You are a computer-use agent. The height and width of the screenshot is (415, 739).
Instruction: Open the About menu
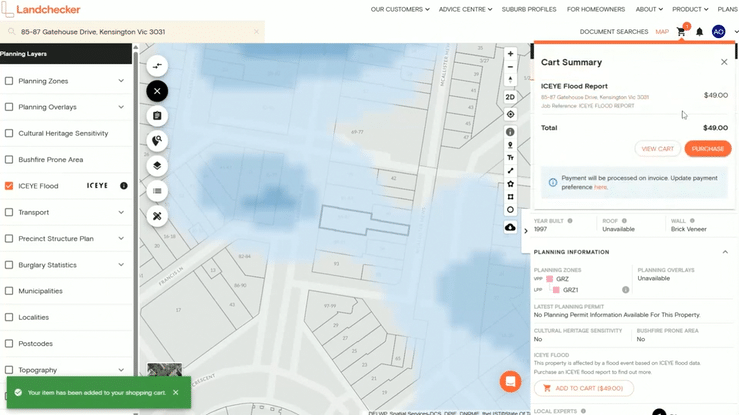coord(649,9)
